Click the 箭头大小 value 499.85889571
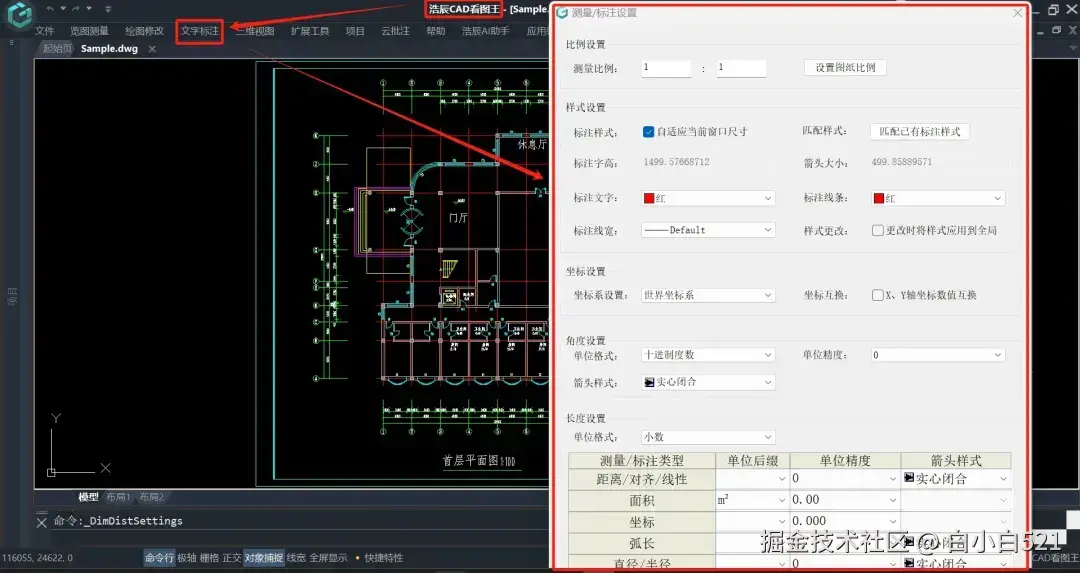 [x=902, y=163]
